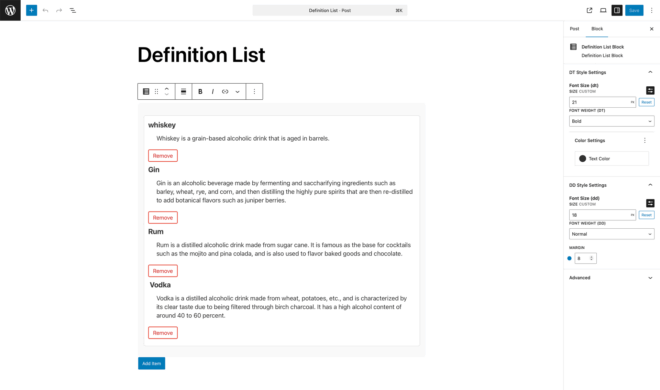Select the Block tab in sidebar
The width and height of the screenshot is (660, 390).
(x=597, y=29)
